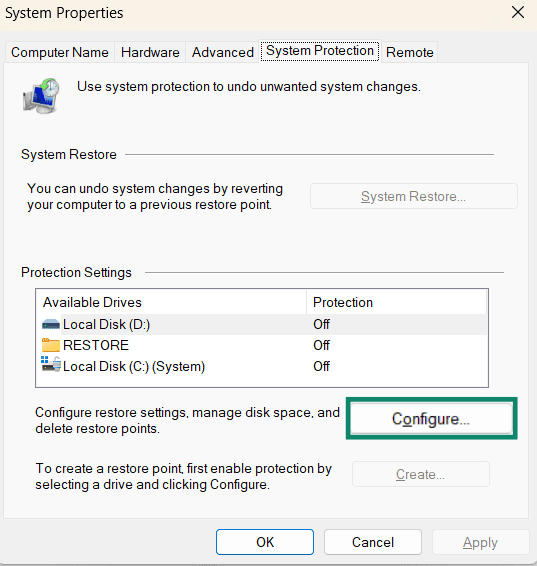Click the 'Configure restore settings' description text
This screenshot has width=537, height=566.
pos(187,420)
